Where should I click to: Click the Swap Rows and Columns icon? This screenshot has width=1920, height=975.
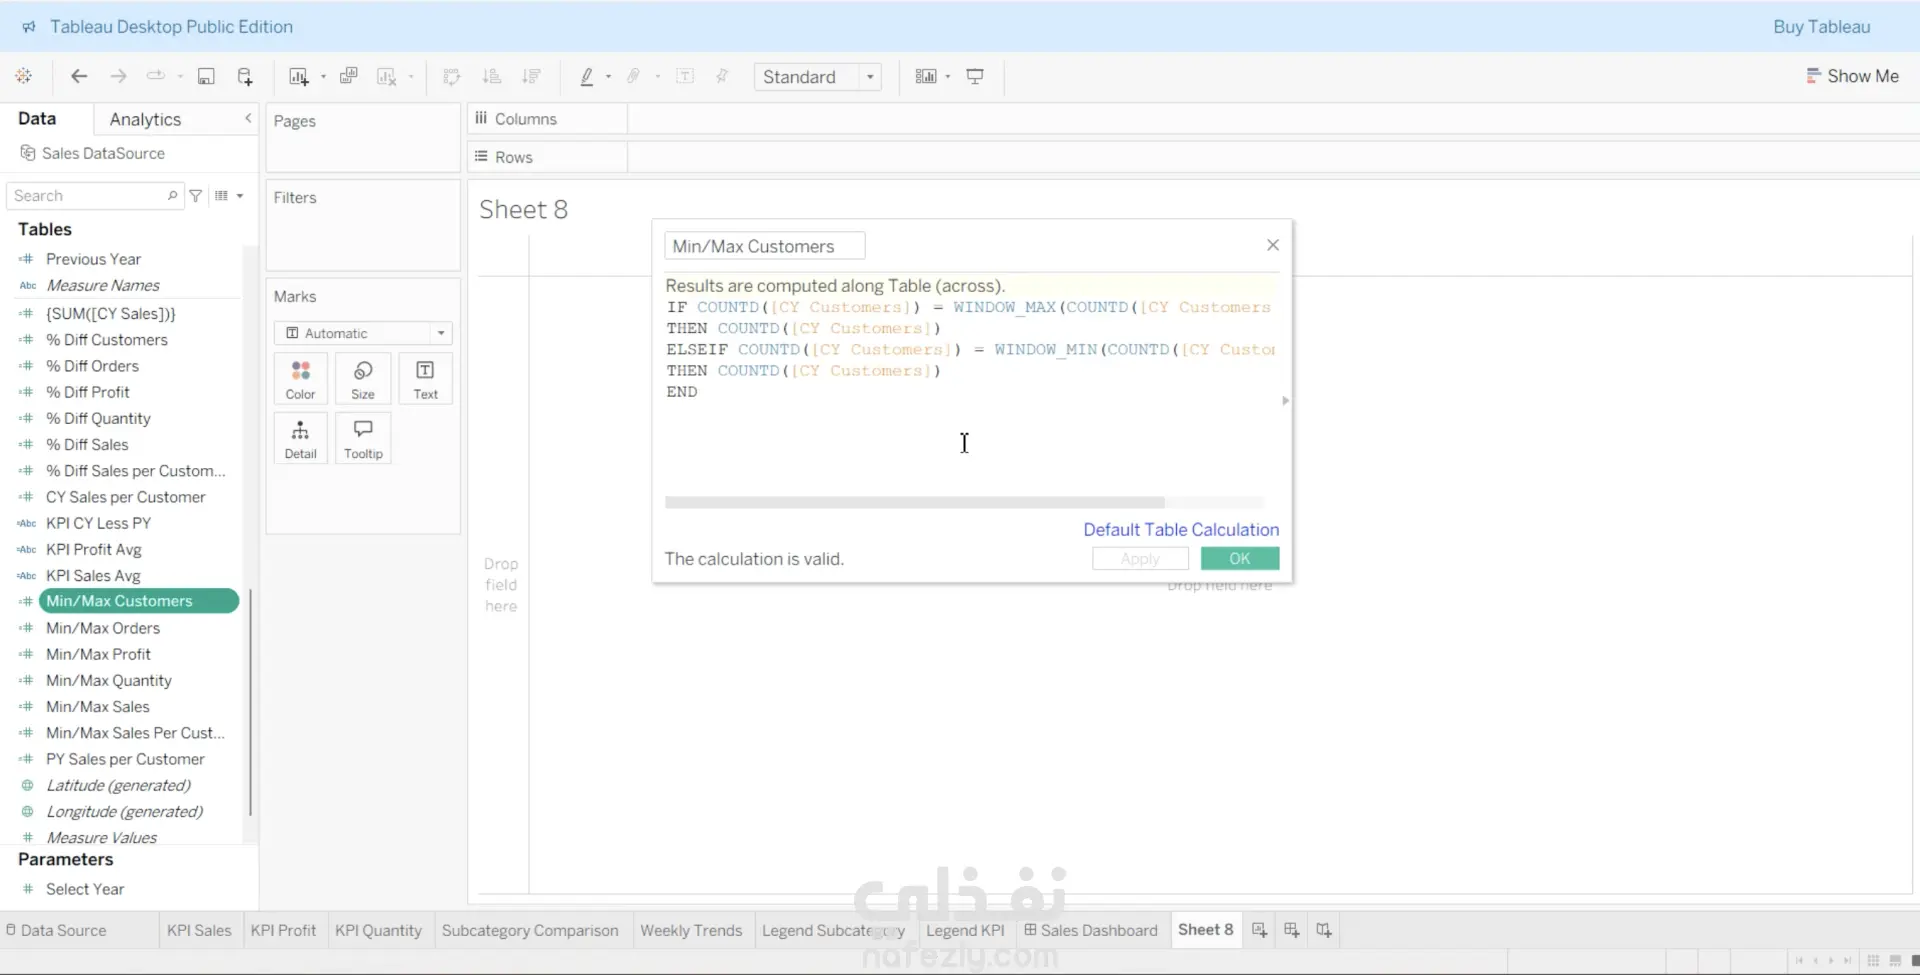coord(451,76)
